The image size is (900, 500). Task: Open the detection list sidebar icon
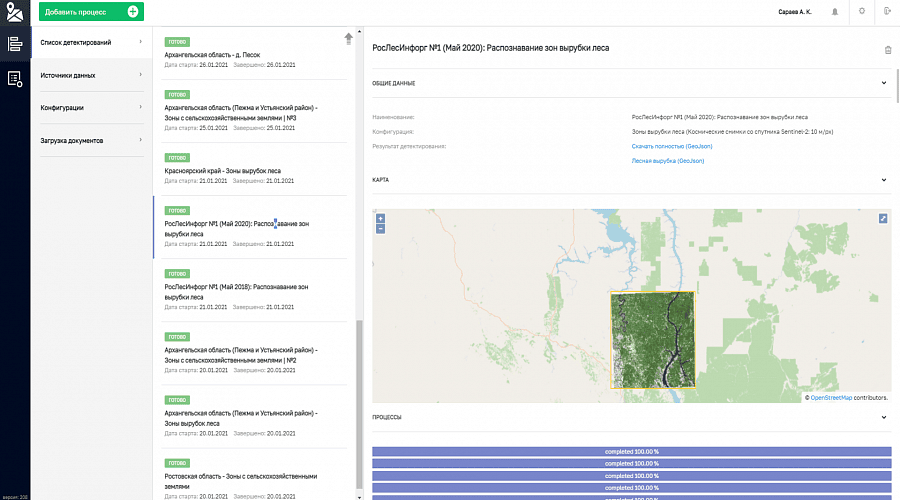tap(15, 44)
